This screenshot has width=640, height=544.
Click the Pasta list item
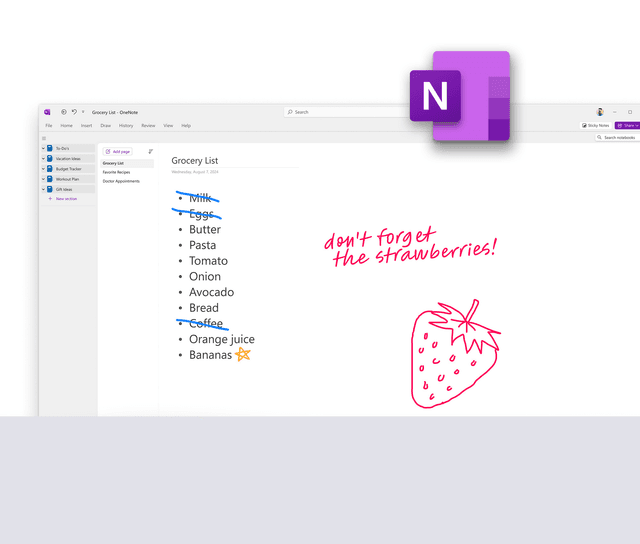click(202, 245)
